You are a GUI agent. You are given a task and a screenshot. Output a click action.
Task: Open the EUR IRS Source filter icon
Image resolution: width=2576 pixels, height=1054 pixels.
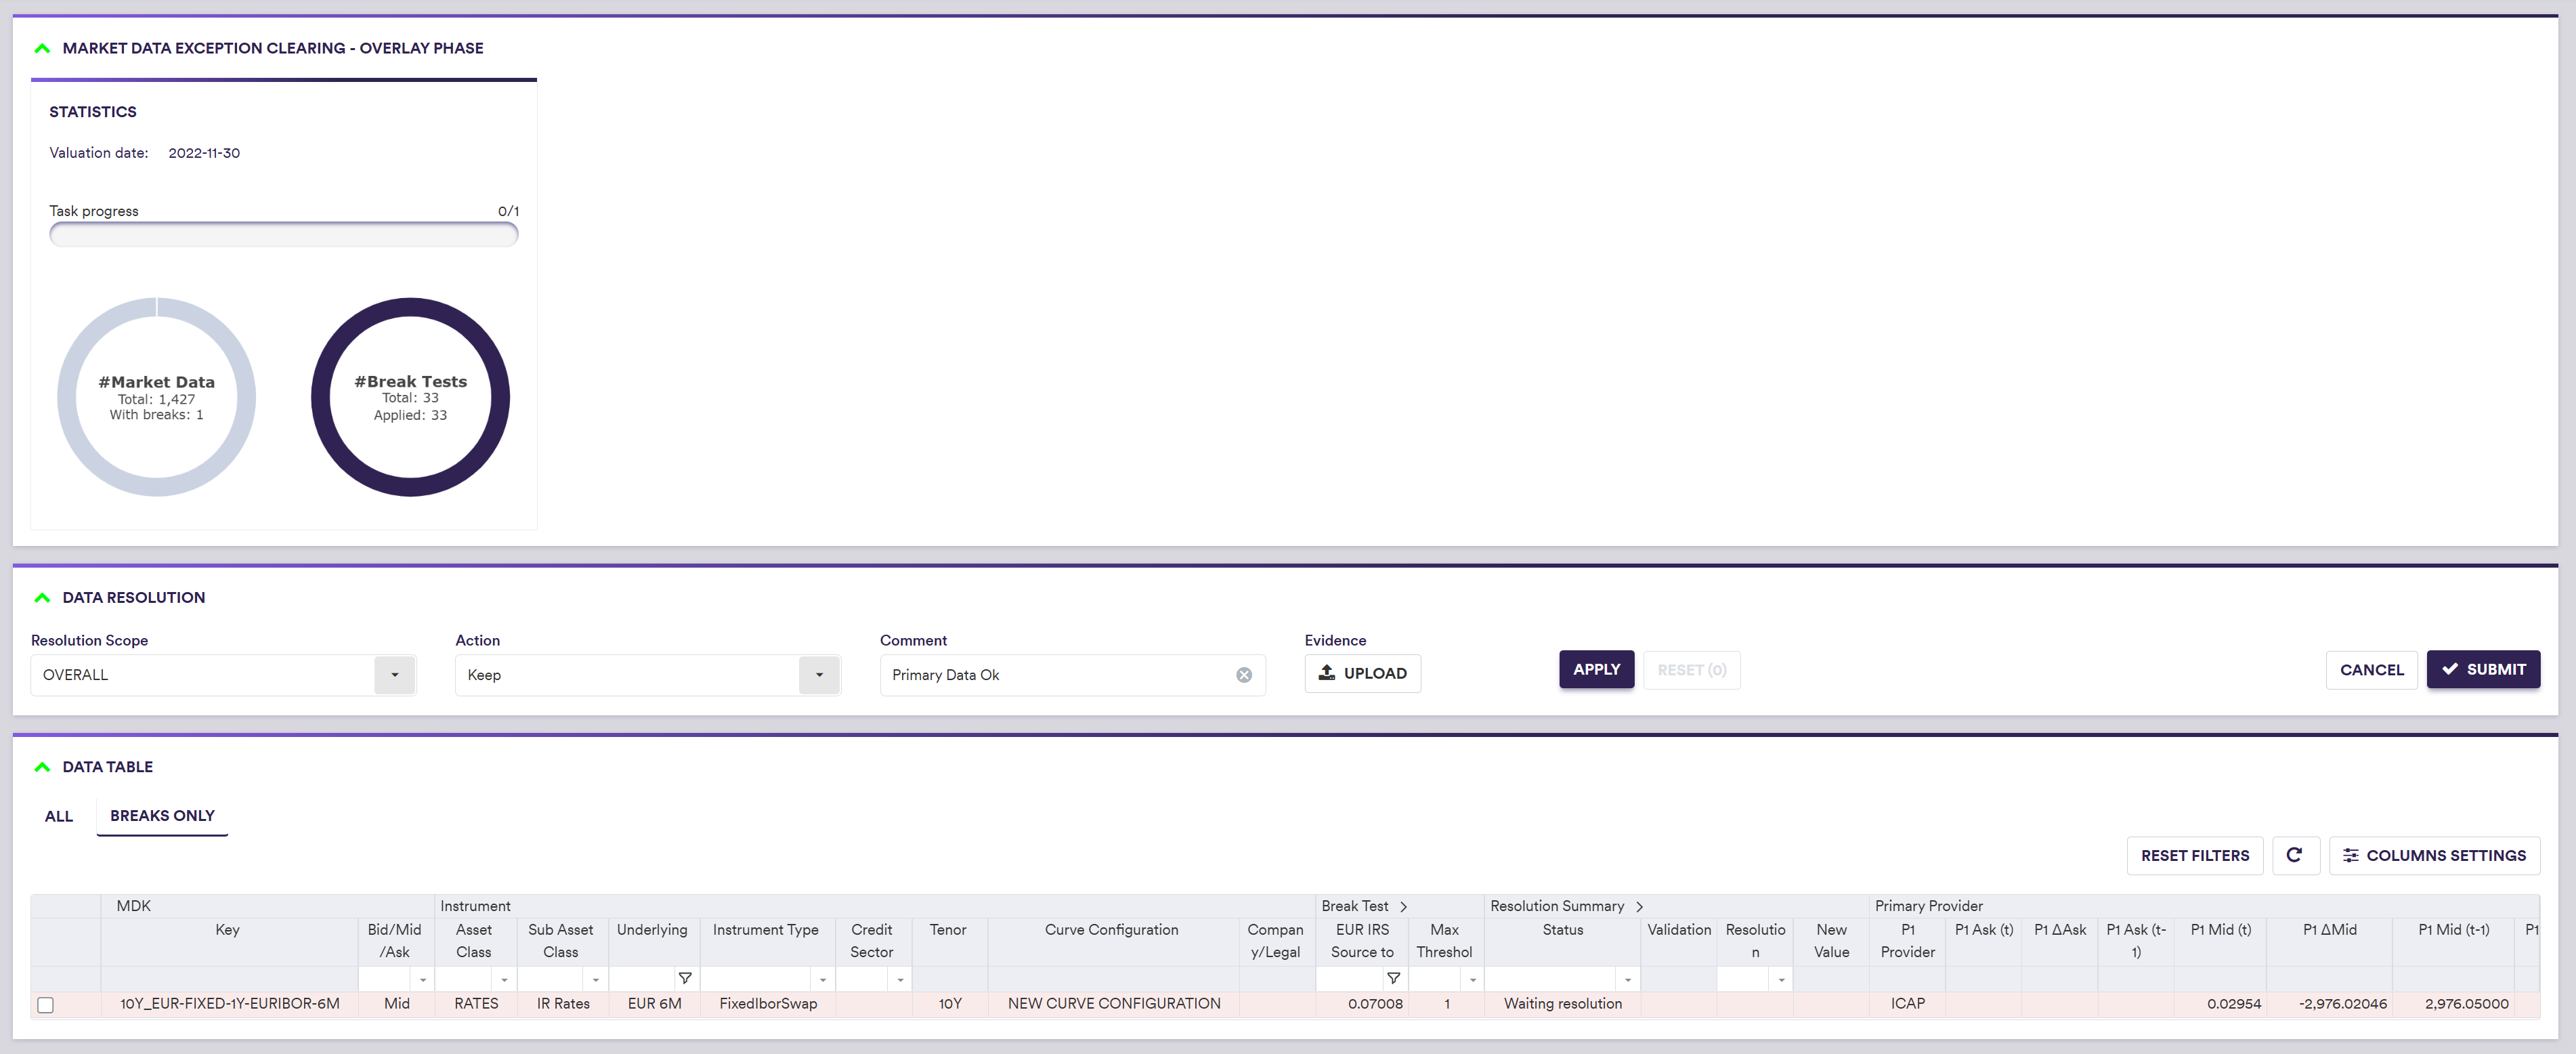(1393, 978)
